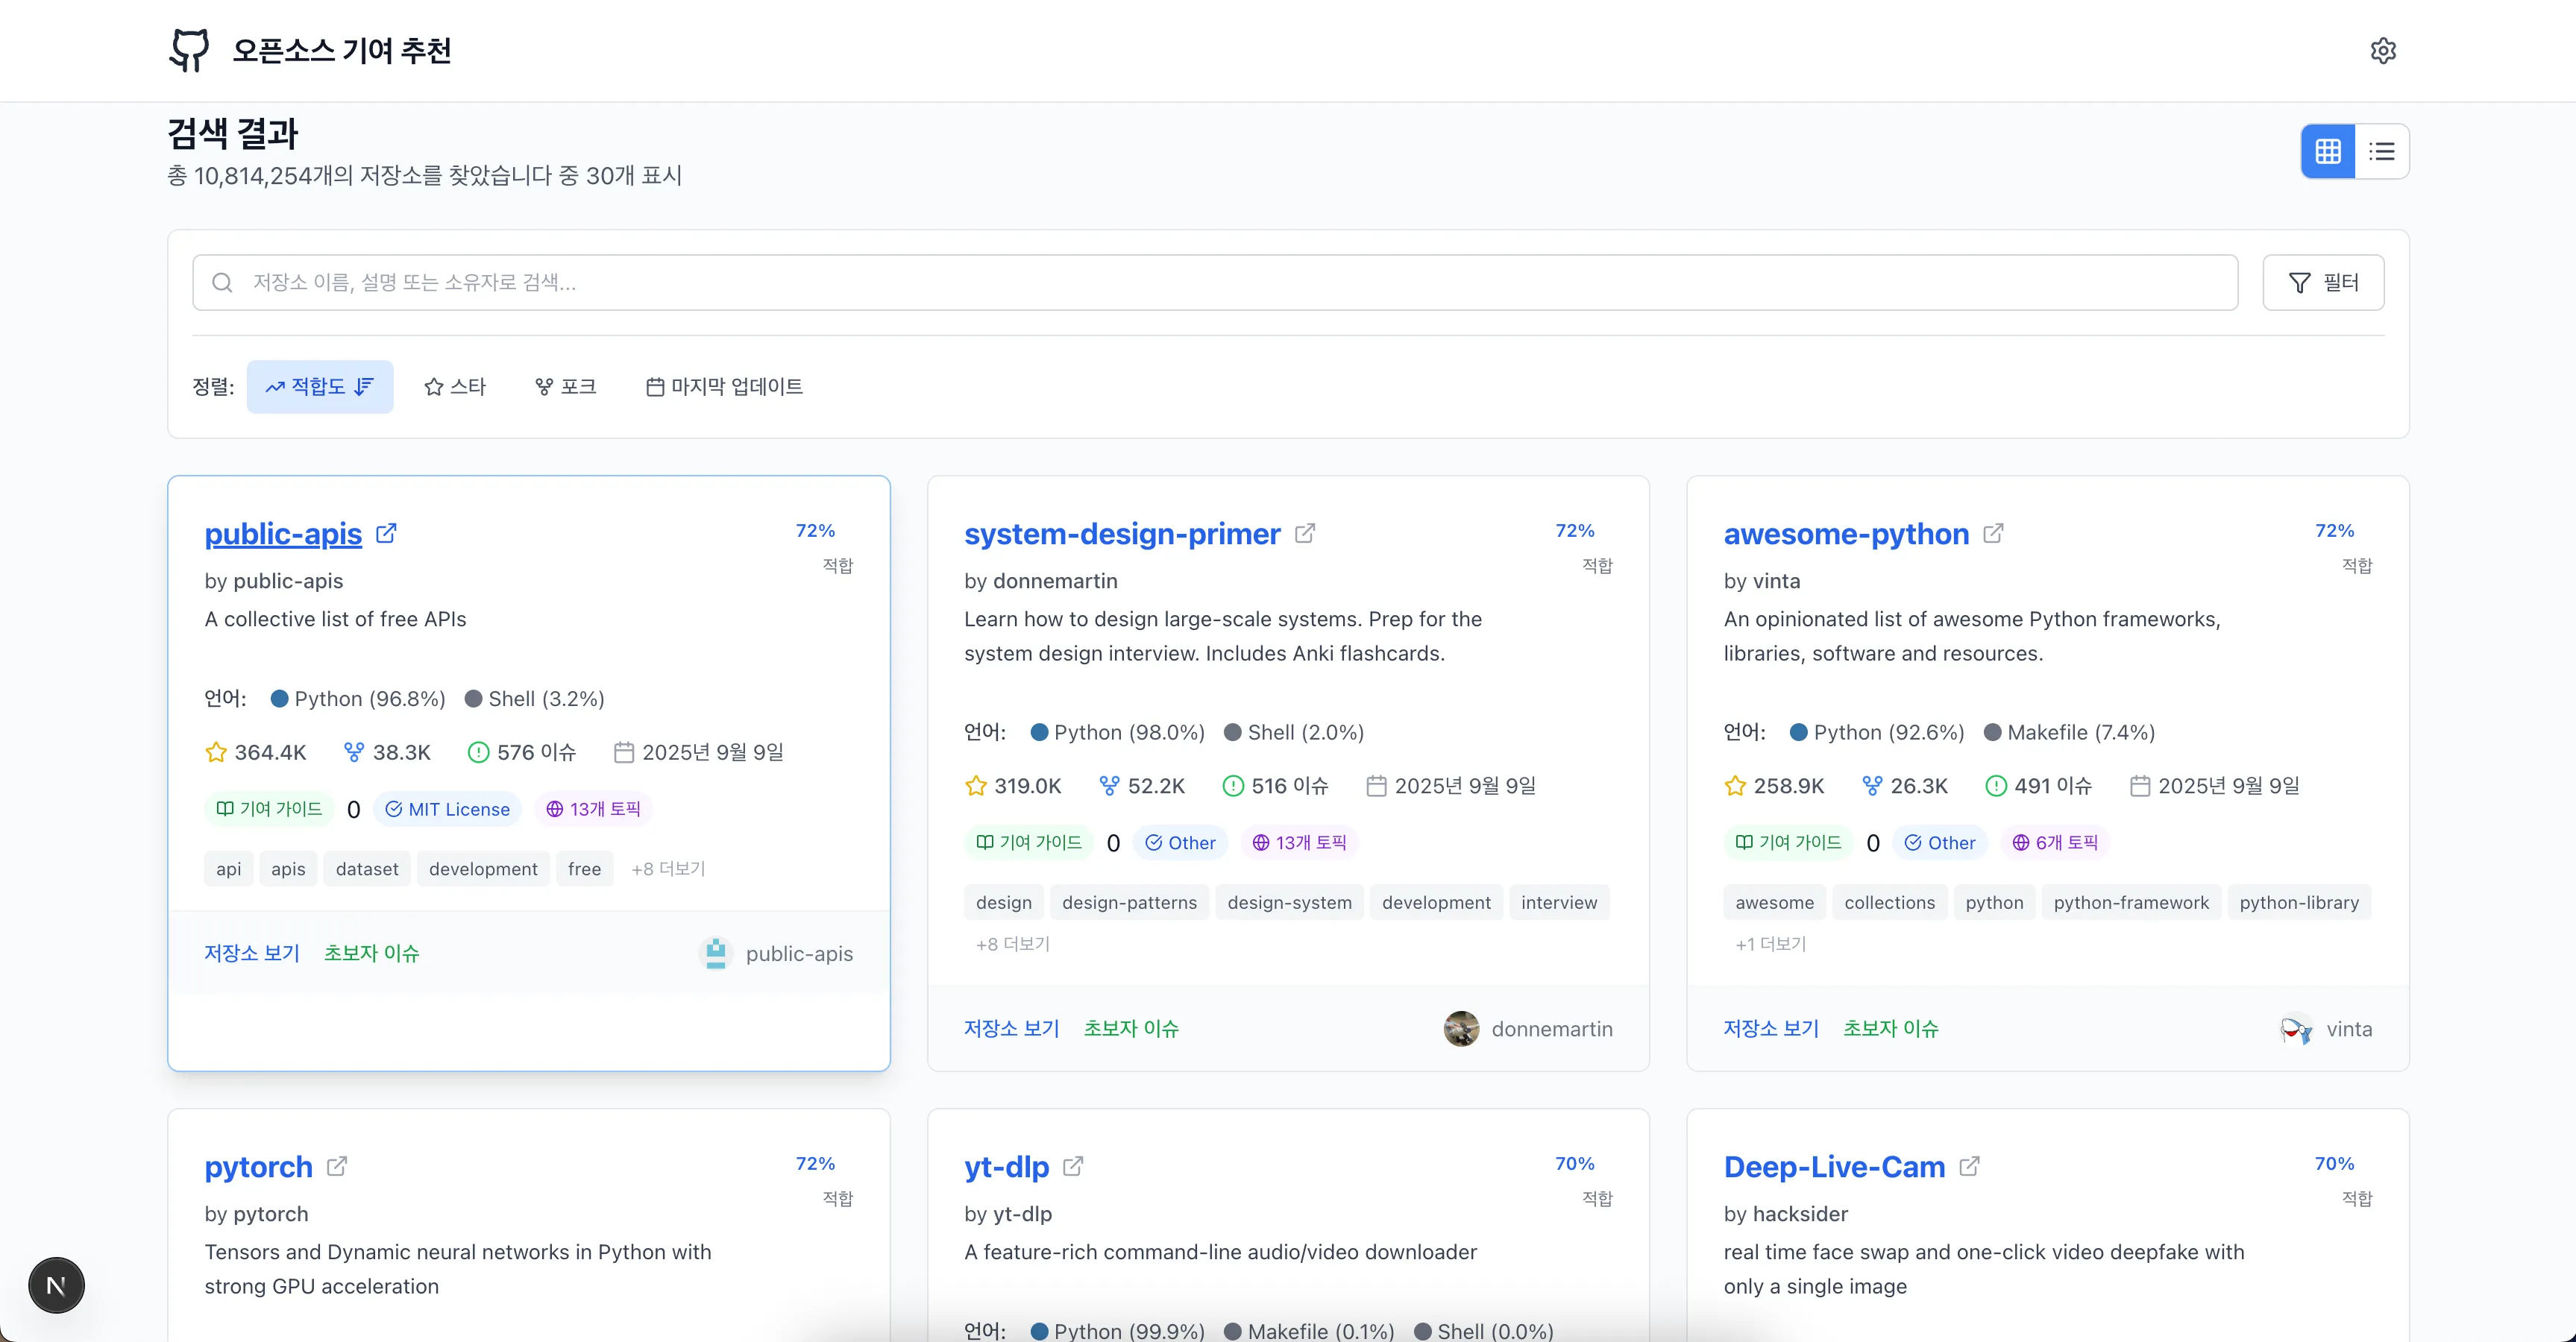Open pytorch repository title link

pos(258,1166)
